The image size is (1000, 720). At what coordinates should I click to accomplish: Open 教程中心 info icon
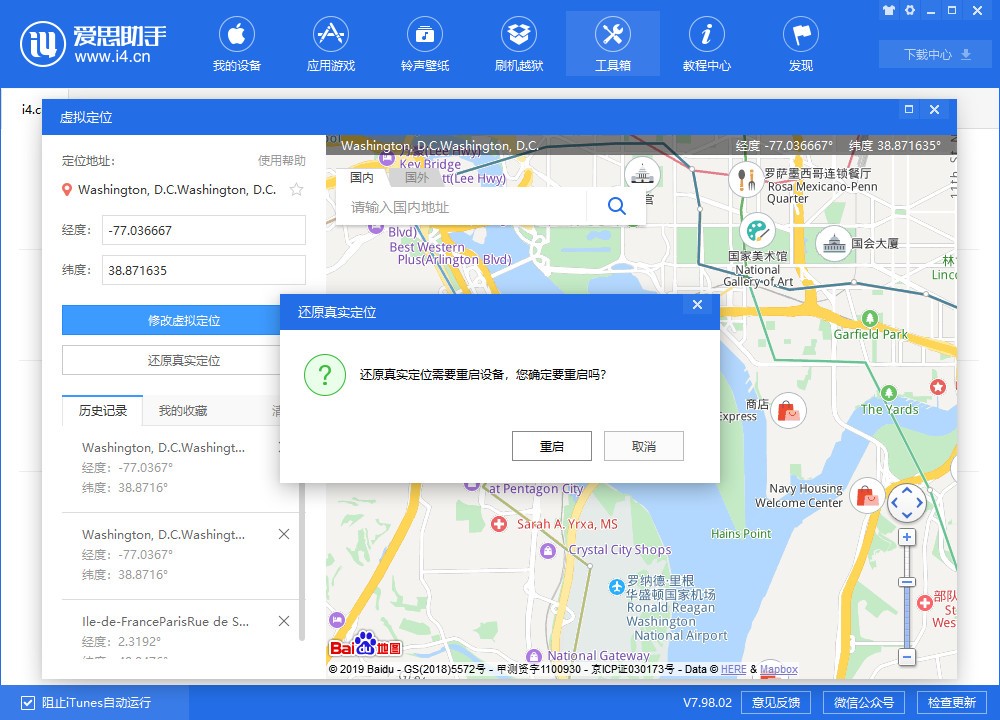point(707,45)
